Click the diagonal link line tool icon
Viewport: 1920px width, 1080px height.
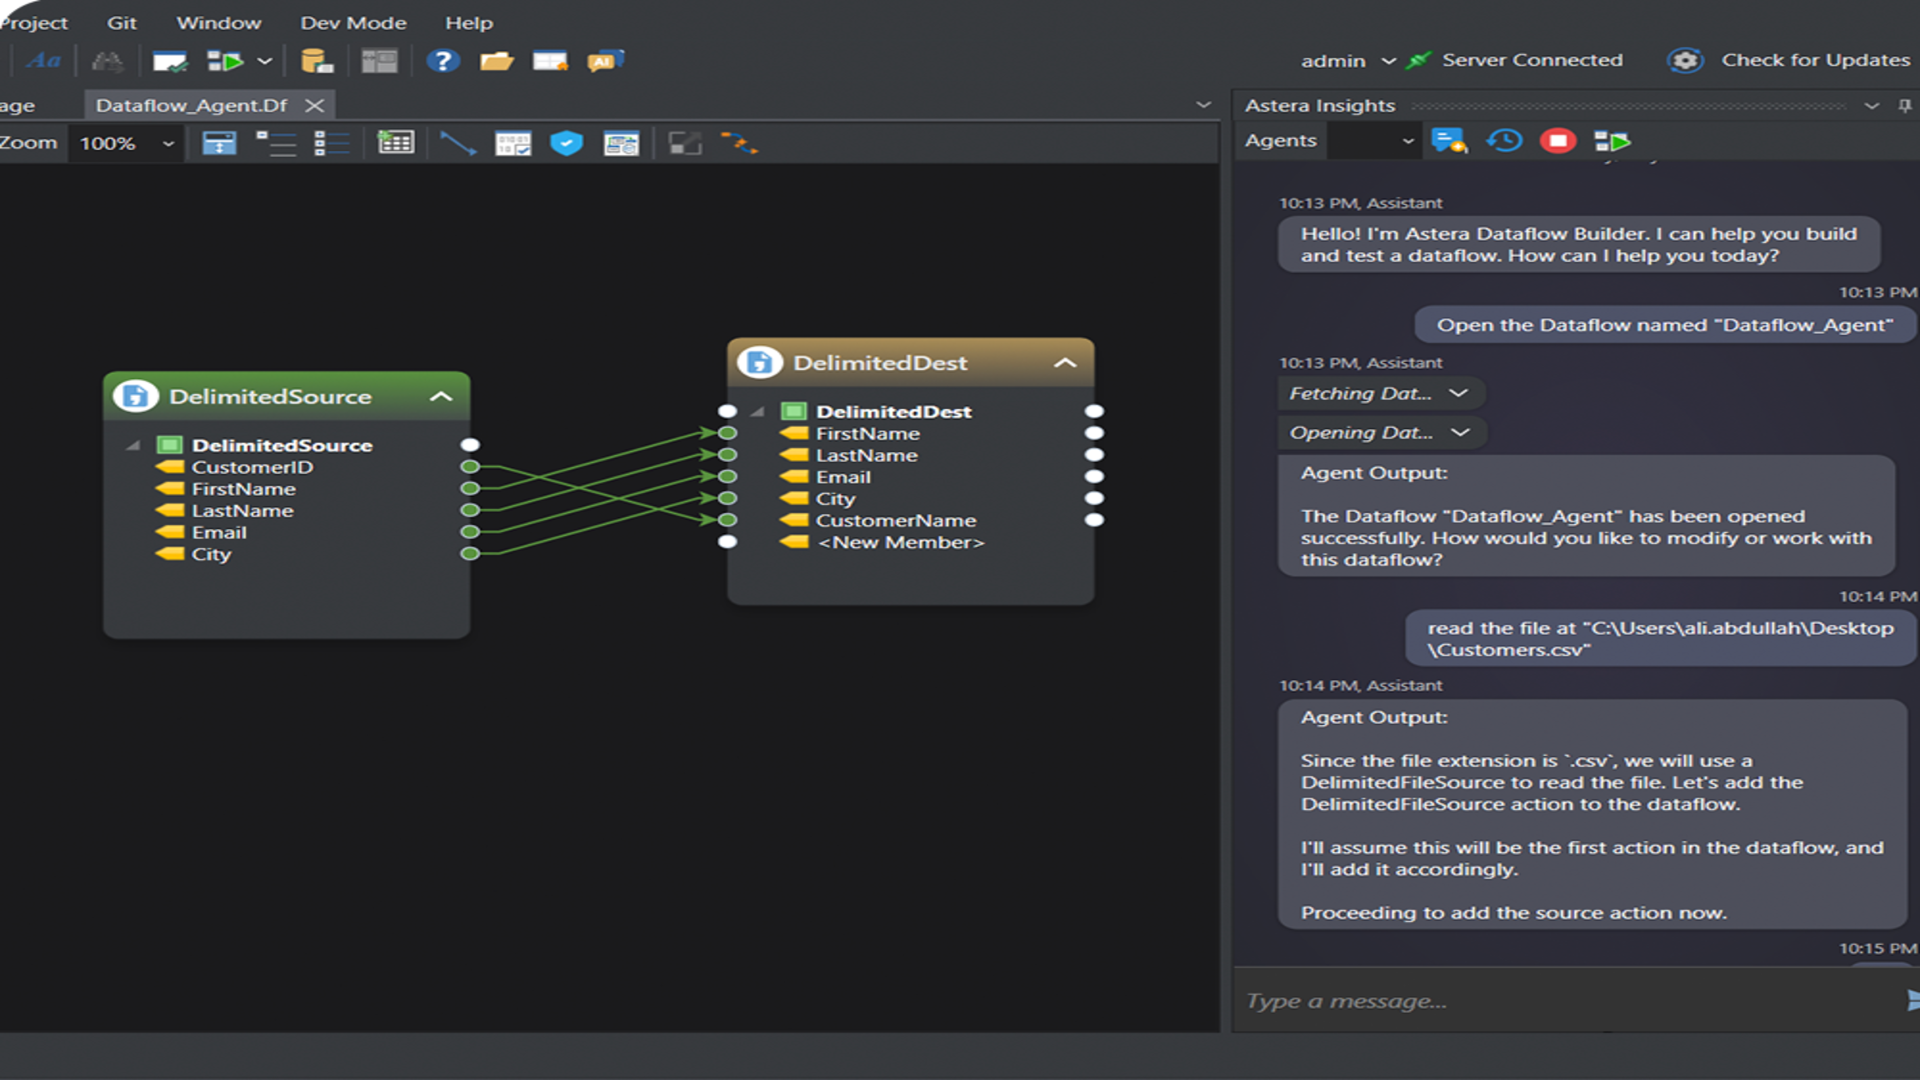tap(458, 144)
